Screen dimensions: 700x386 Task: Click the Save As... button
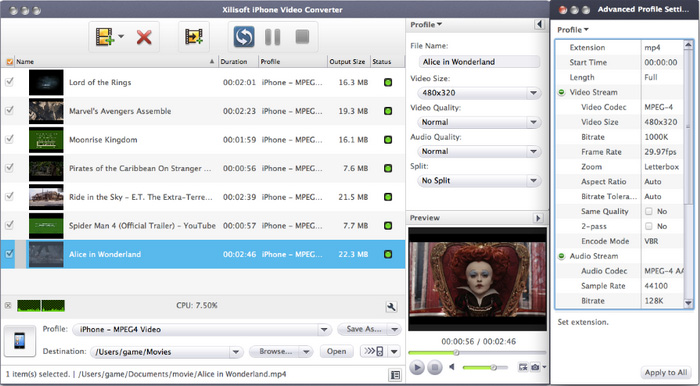(363, 329)
